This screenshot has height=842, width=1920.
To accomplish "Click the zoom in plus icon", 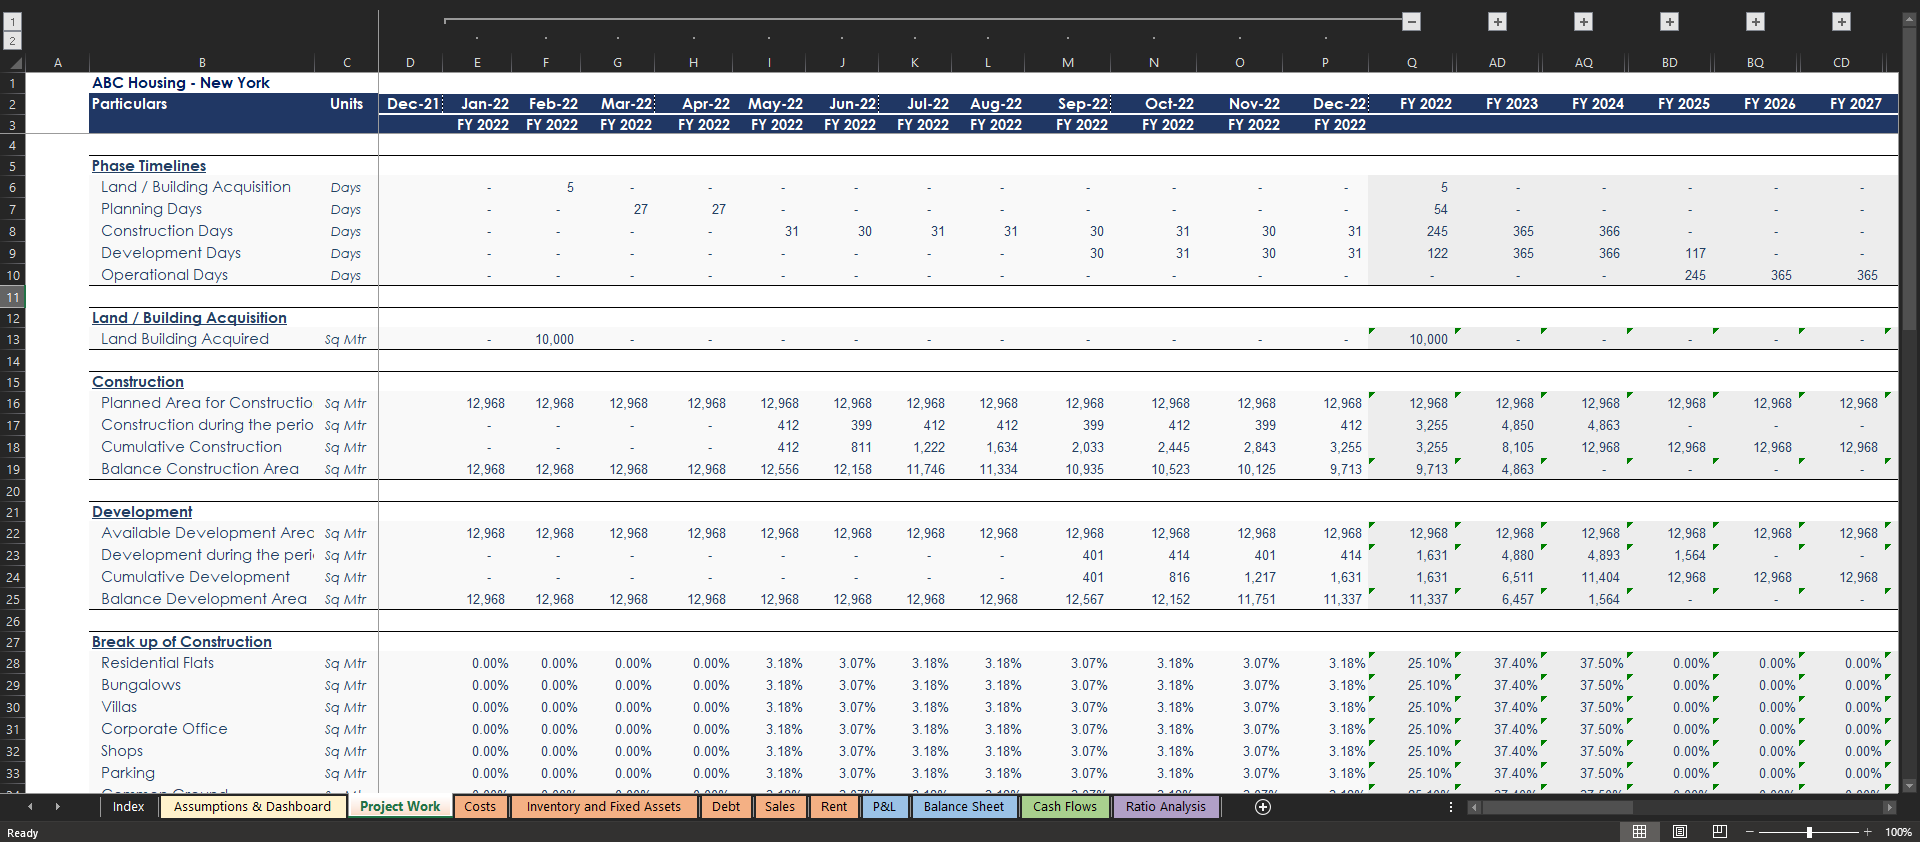I will [1867, 832].
